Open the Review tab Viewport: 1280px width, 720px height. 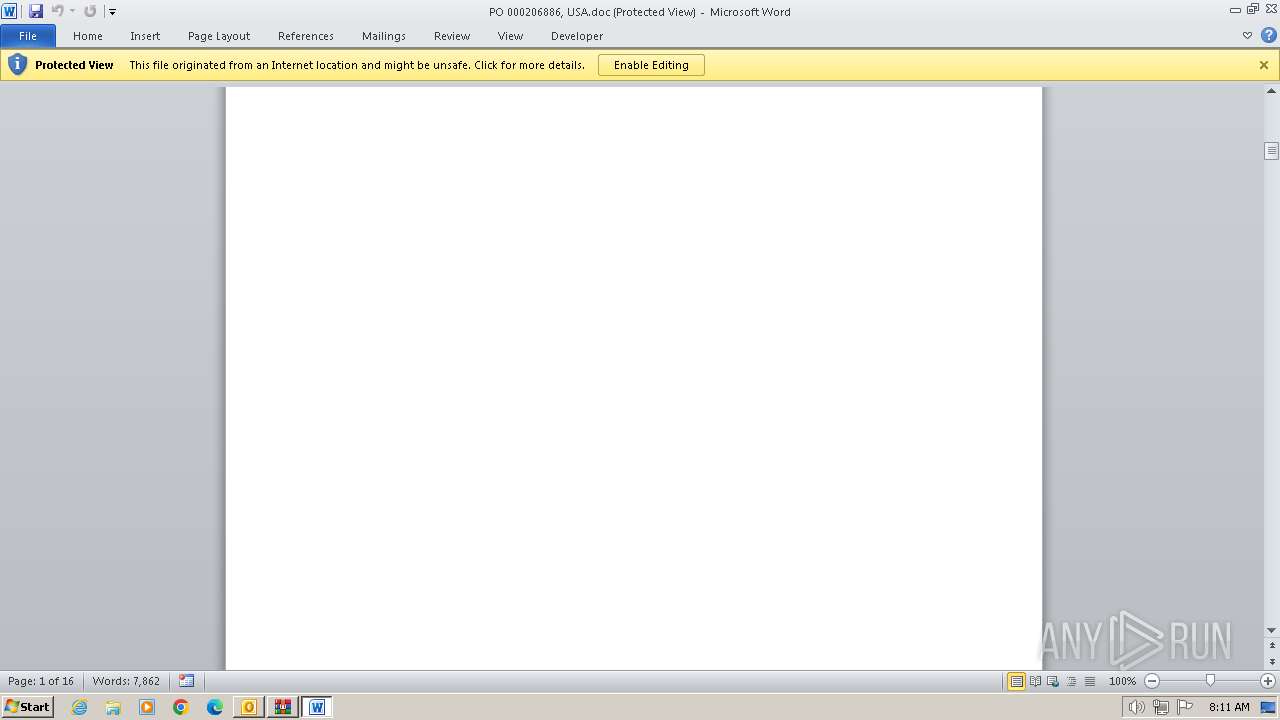[x=452, y=36]
